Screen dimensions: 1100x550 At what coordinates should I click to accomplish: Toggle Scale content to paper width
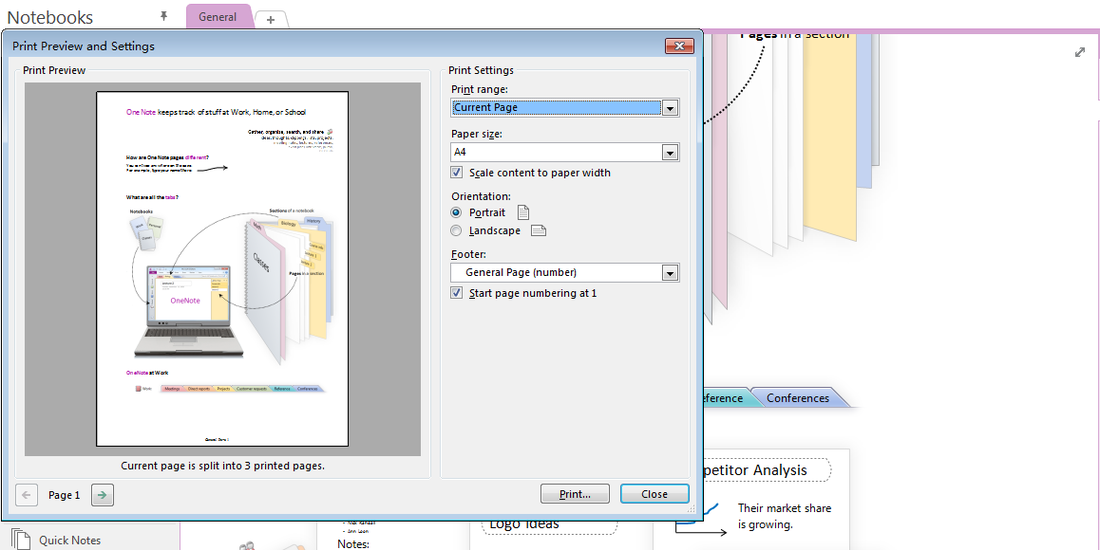(x=456, y=173)
